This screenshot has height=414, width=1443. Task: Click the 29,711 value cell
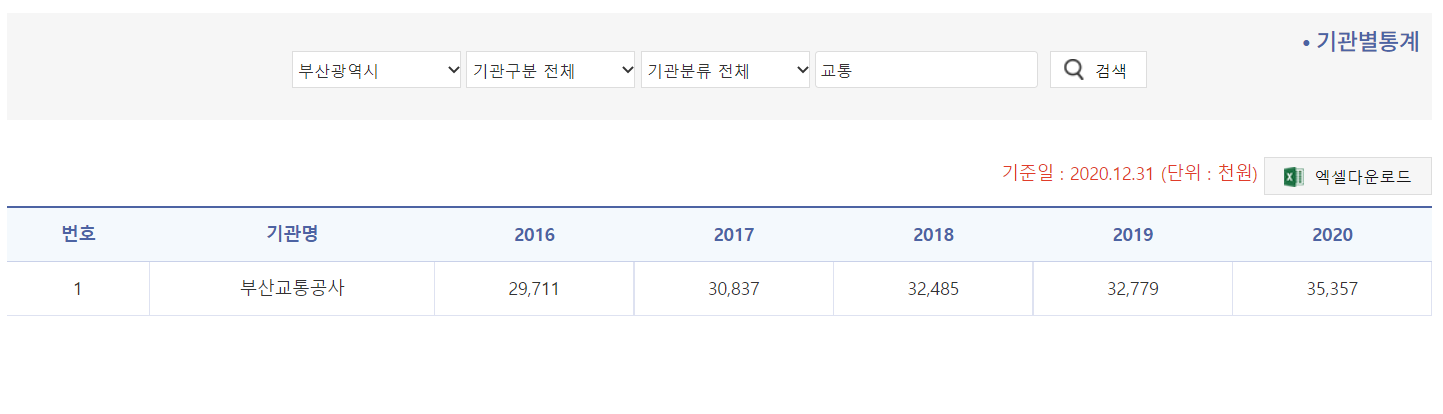534,289
